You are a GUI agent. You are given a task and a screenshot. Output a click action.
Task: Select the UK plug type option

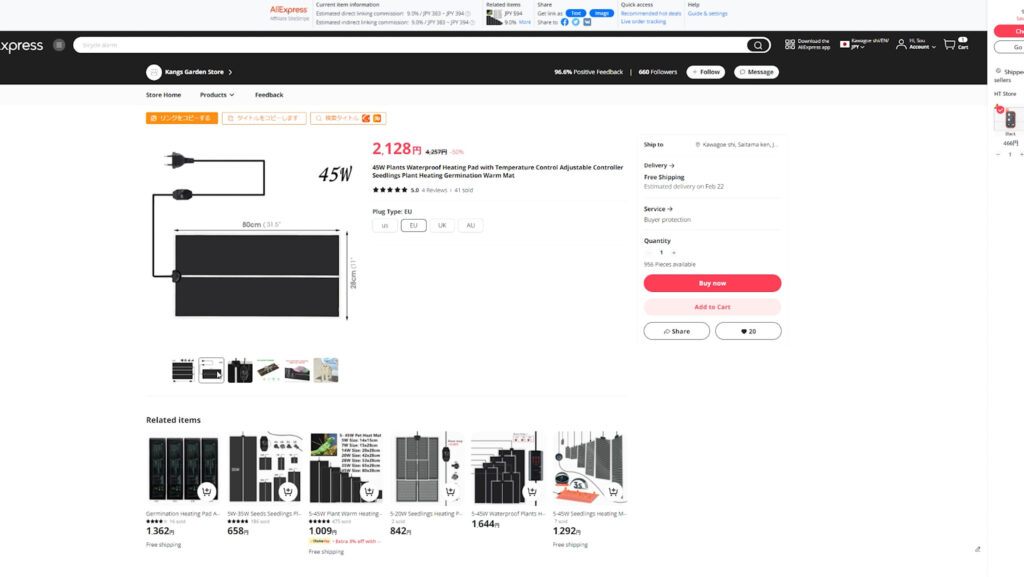coord(442,225)
